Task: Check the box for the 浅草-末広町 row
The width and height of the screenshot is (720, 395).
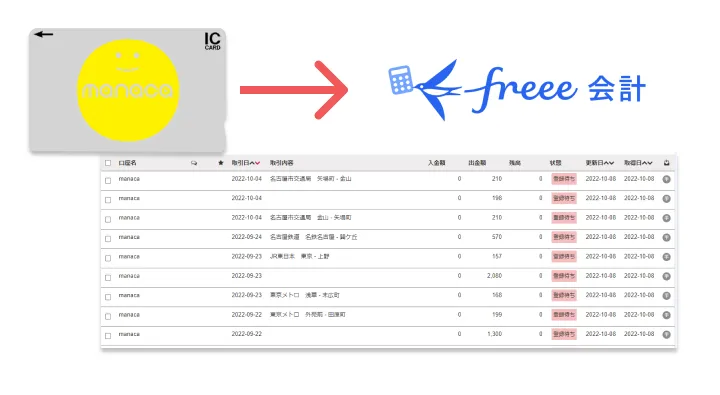Action: click(x=108, y=297)
